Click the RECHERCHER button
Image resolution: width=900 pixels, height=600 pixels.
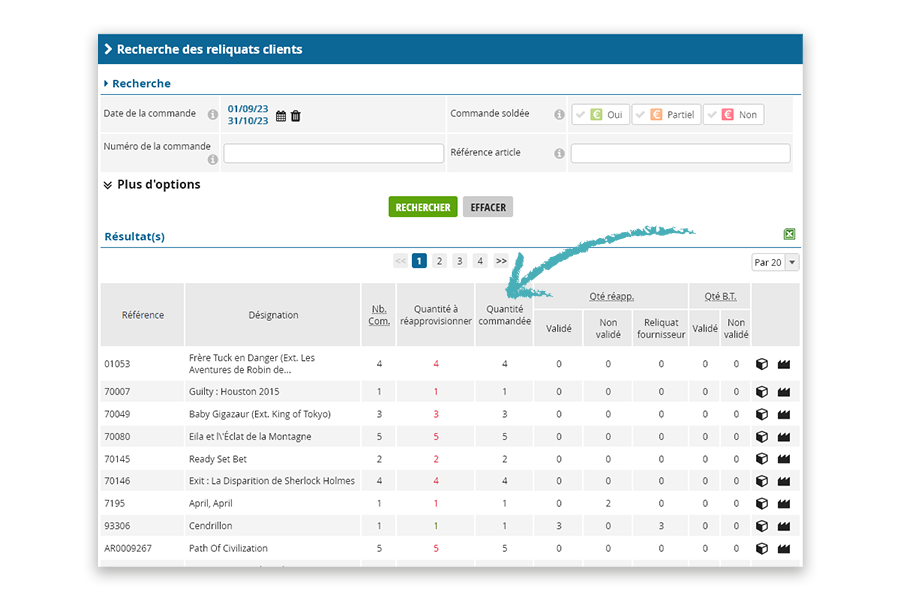[x=423, y=207]
